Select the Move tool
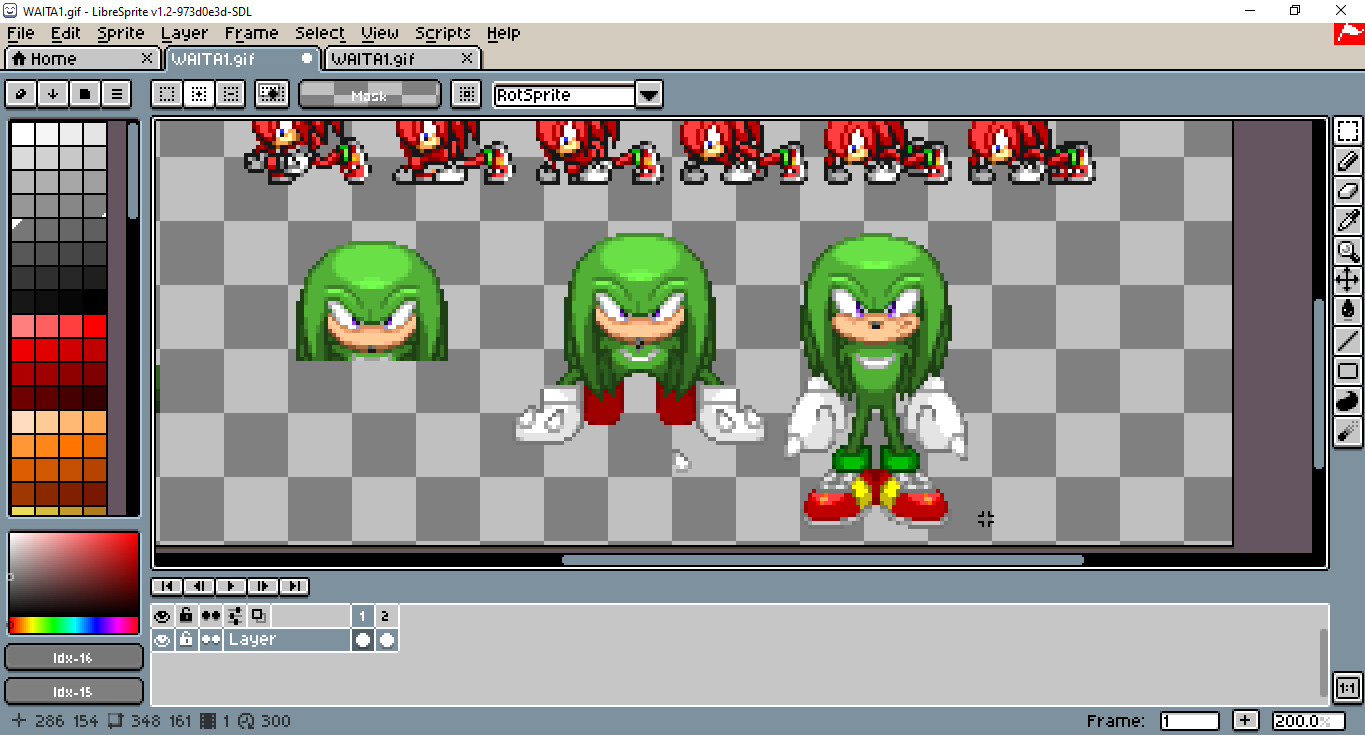1365x735 pixels. [1348, 280]
